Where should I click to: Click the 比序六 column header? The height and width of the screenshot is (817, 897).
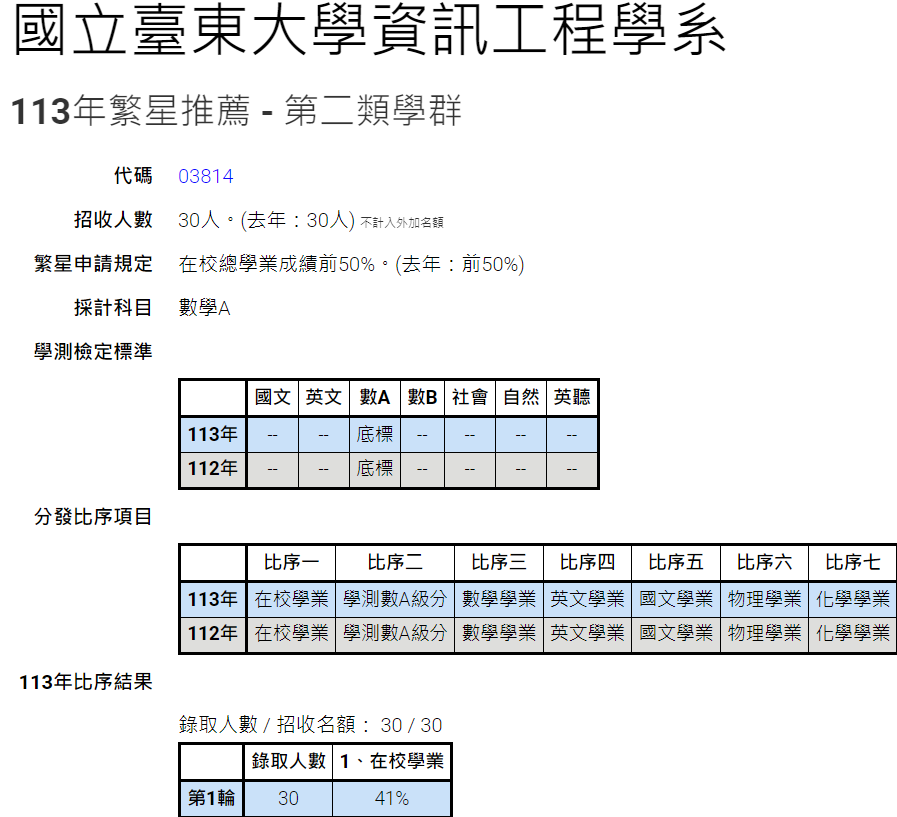(x=764, y=562)
